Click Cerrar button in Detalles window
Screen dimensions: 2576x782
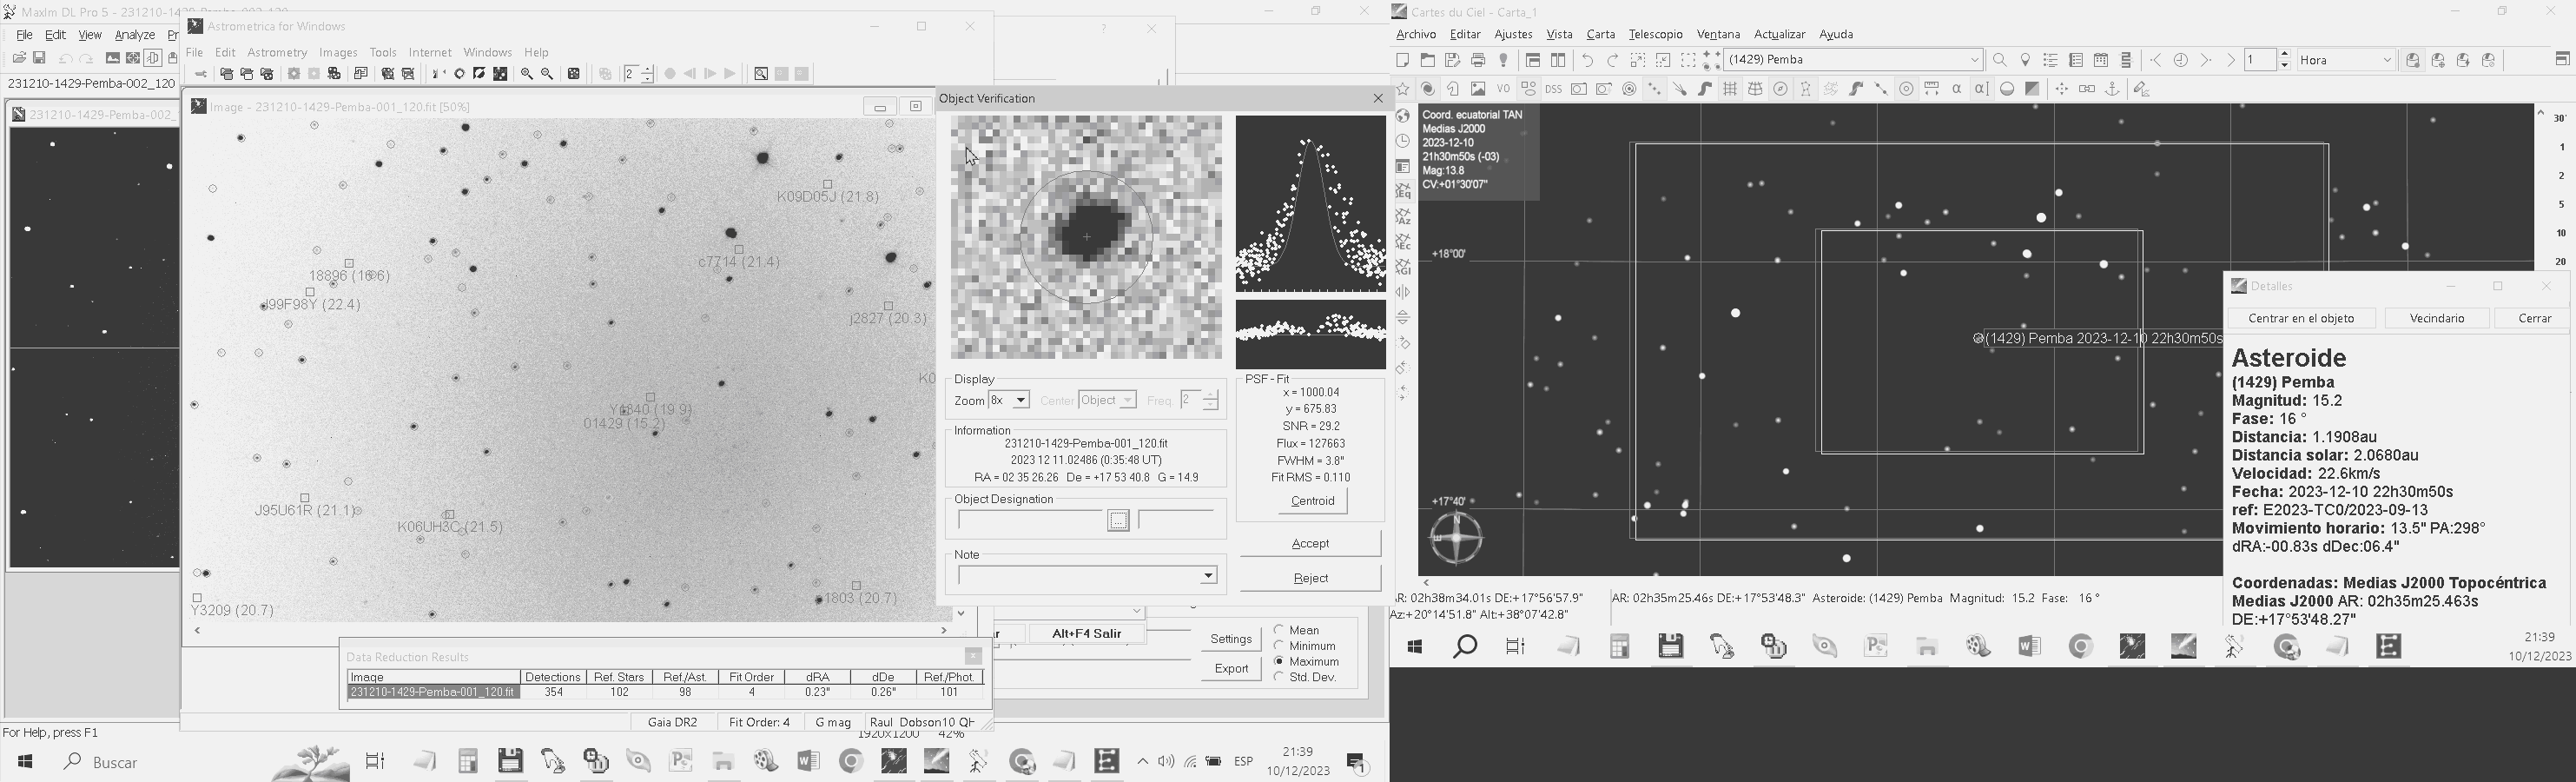click(2534, 318)
